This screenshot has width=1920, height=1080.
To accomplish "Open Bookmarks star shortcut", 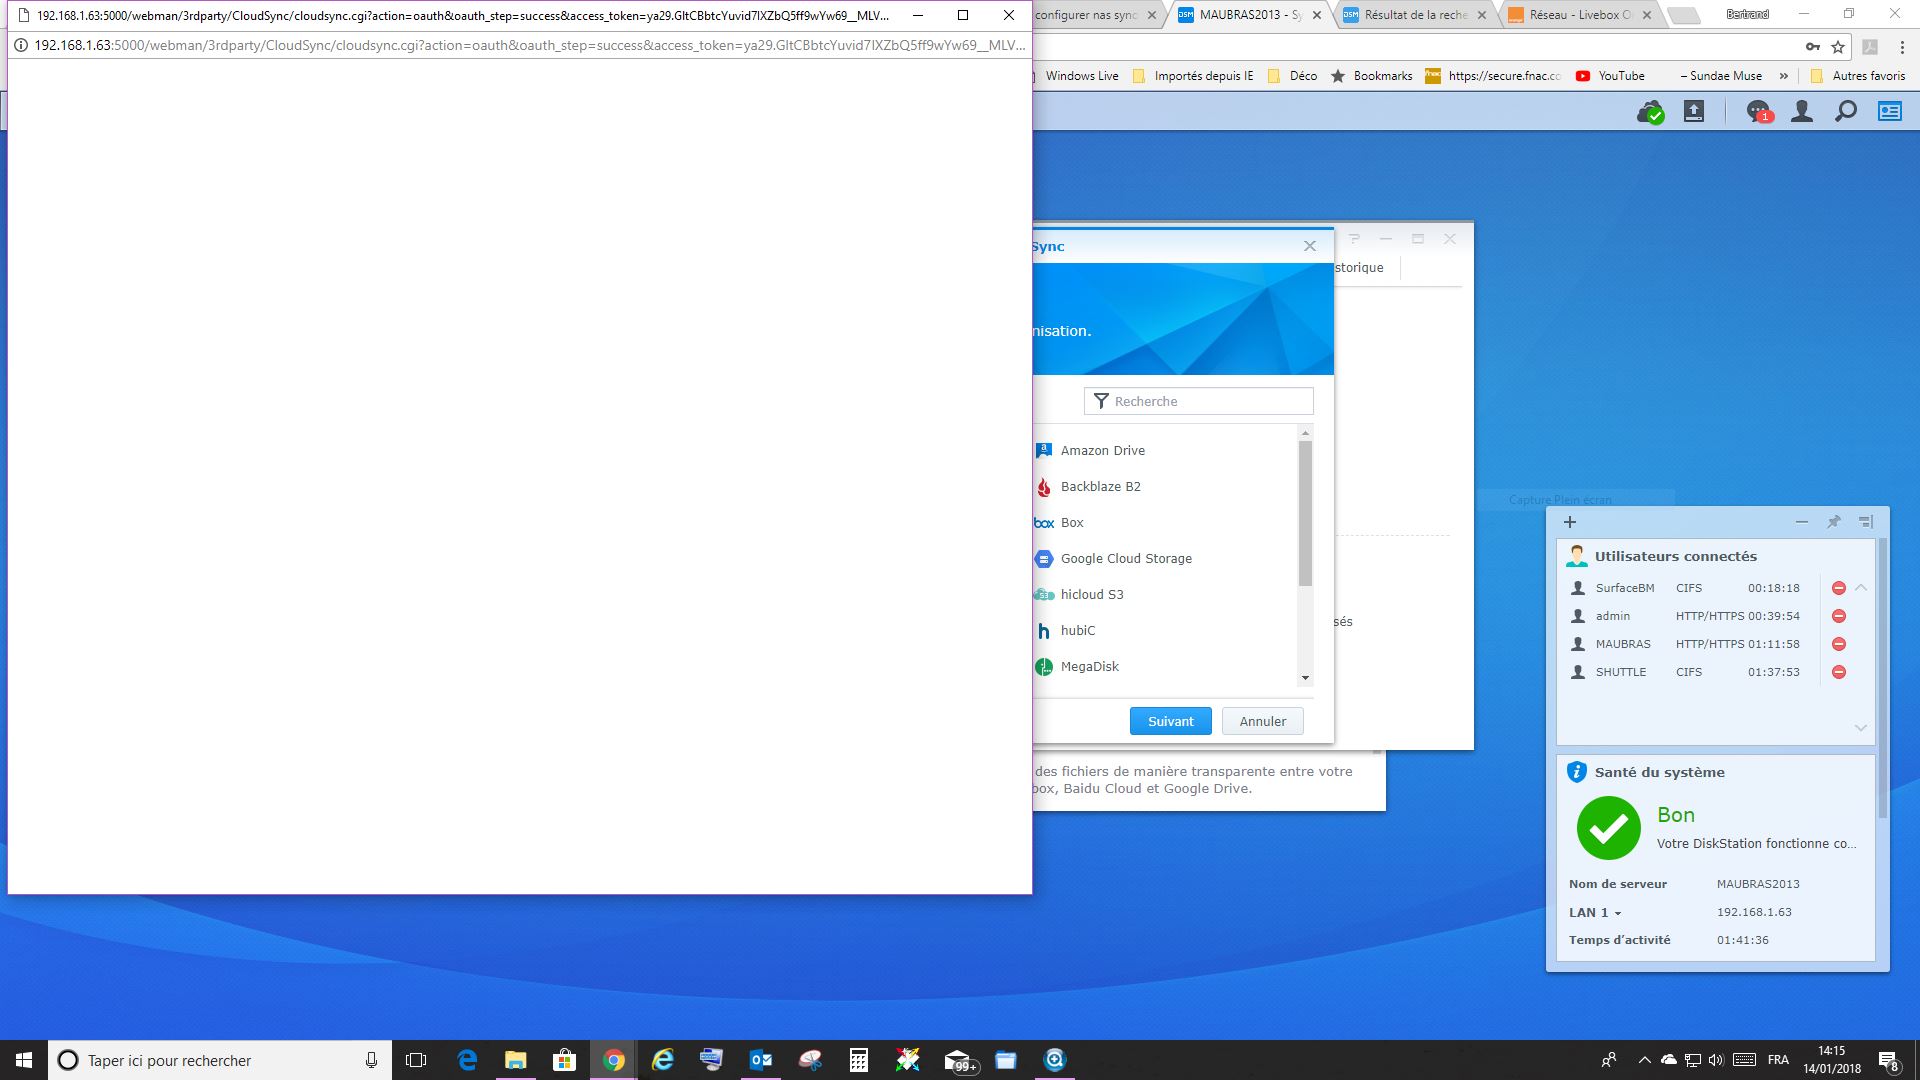I will coord(1371,76).
